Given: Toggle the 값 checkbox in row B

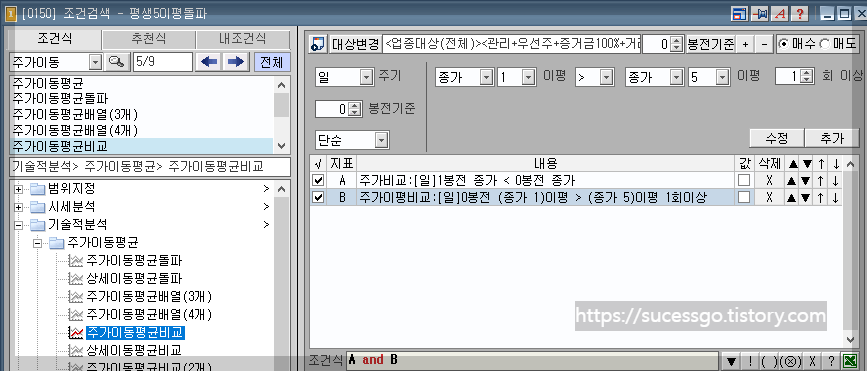Looking at the screenshot, I should point(744,197).
